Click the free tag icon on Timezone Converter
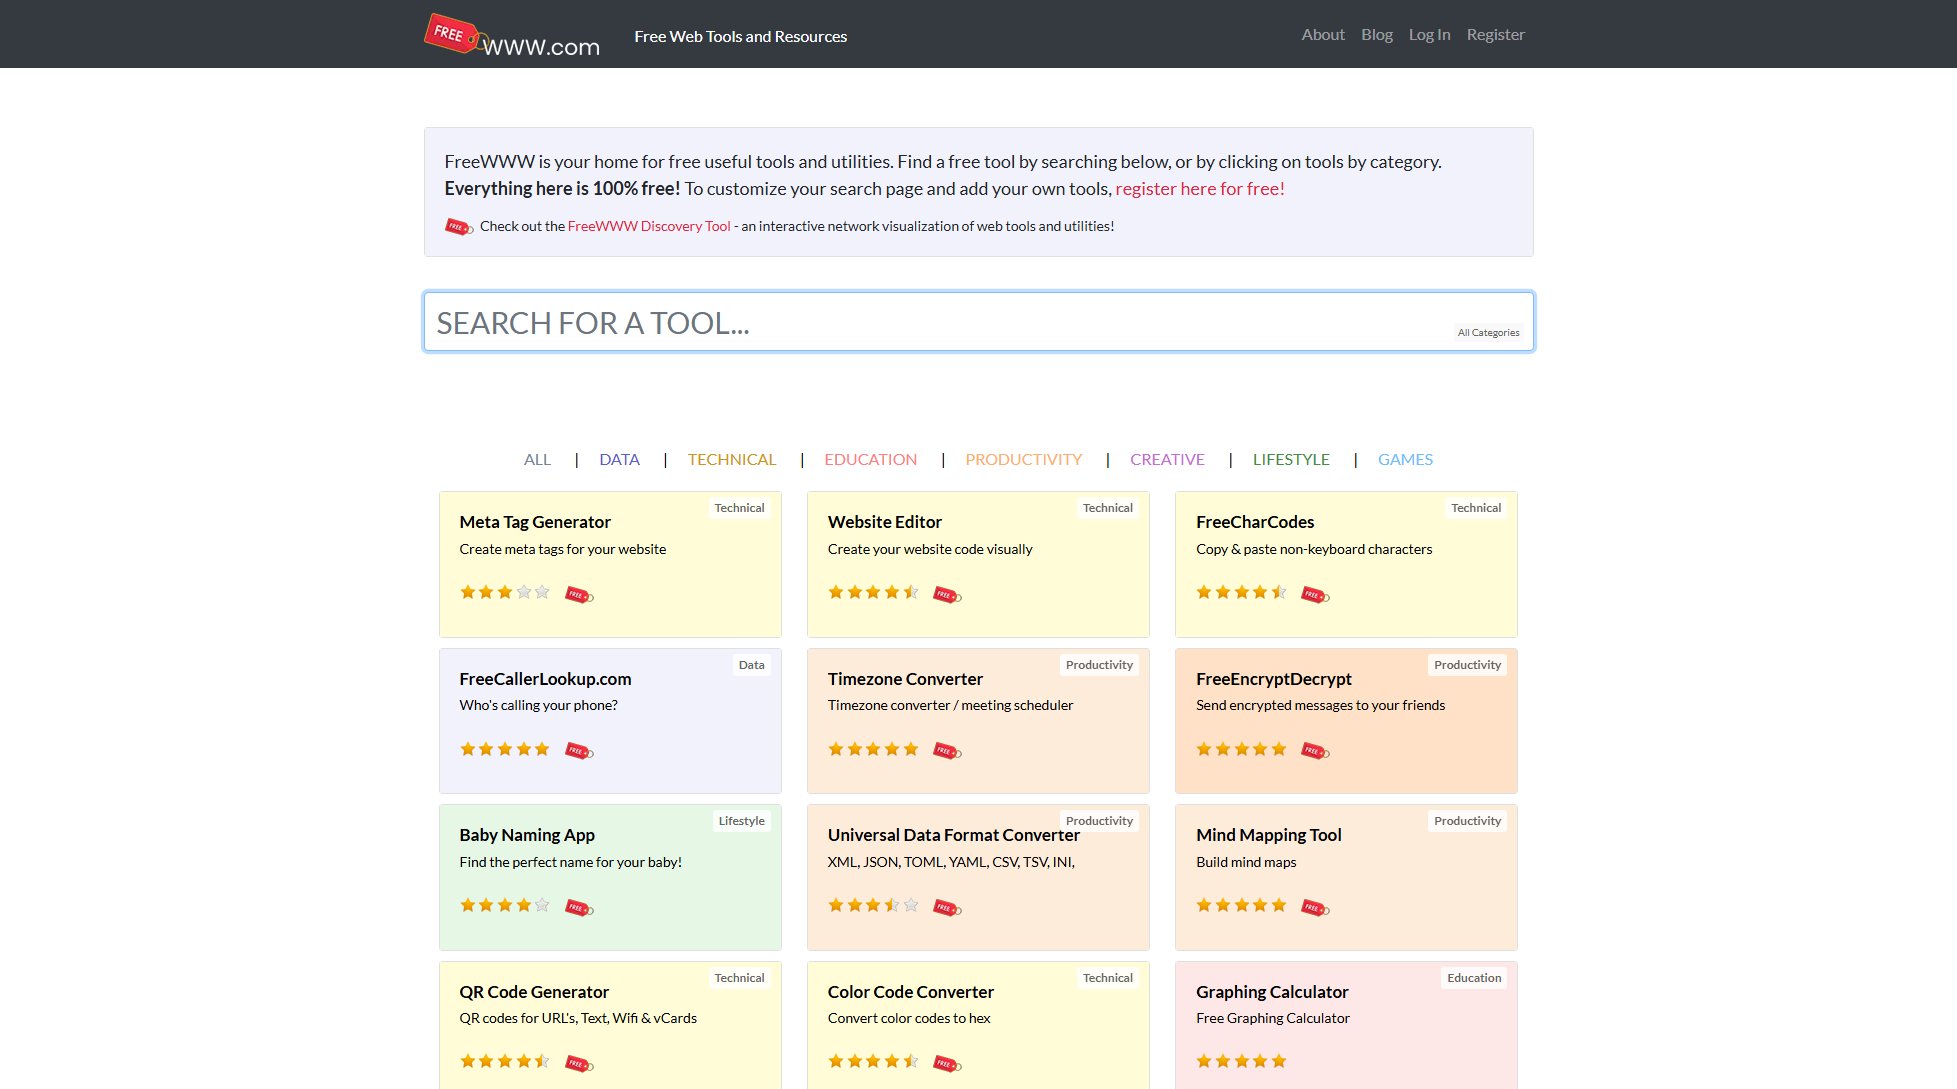 click(x=947, y=751)
